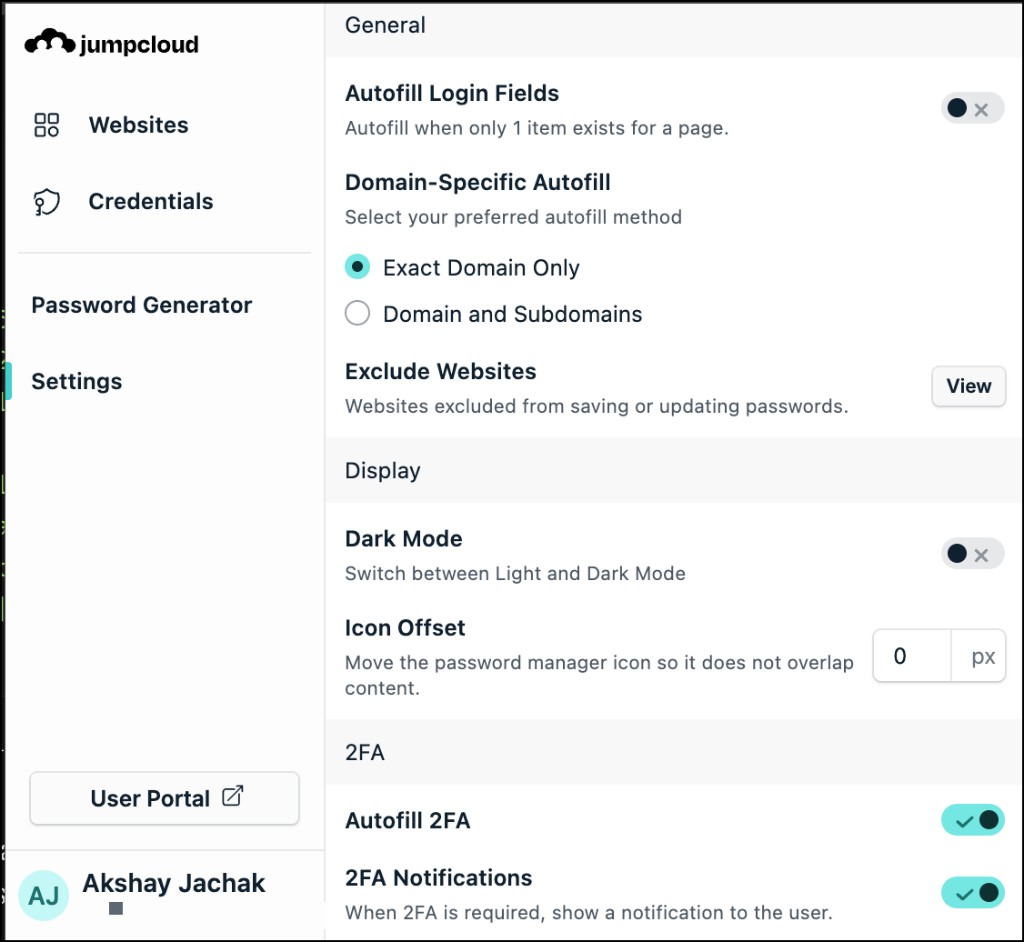Click the 2FA section header
The width and height of the screenshot is (1024, 942).
[364, 753]
